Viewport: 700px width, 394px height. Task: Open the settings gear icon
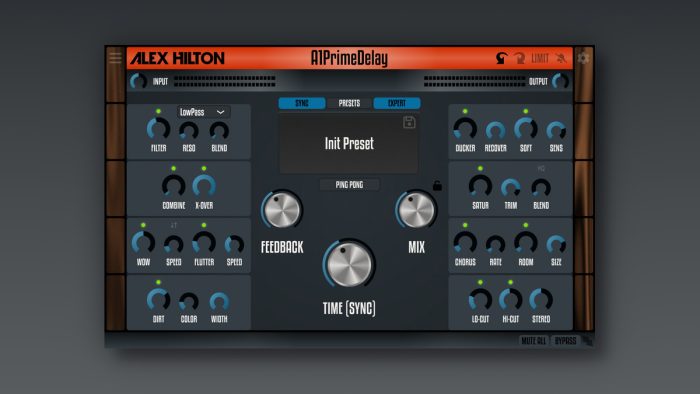(x=583, y=58)
